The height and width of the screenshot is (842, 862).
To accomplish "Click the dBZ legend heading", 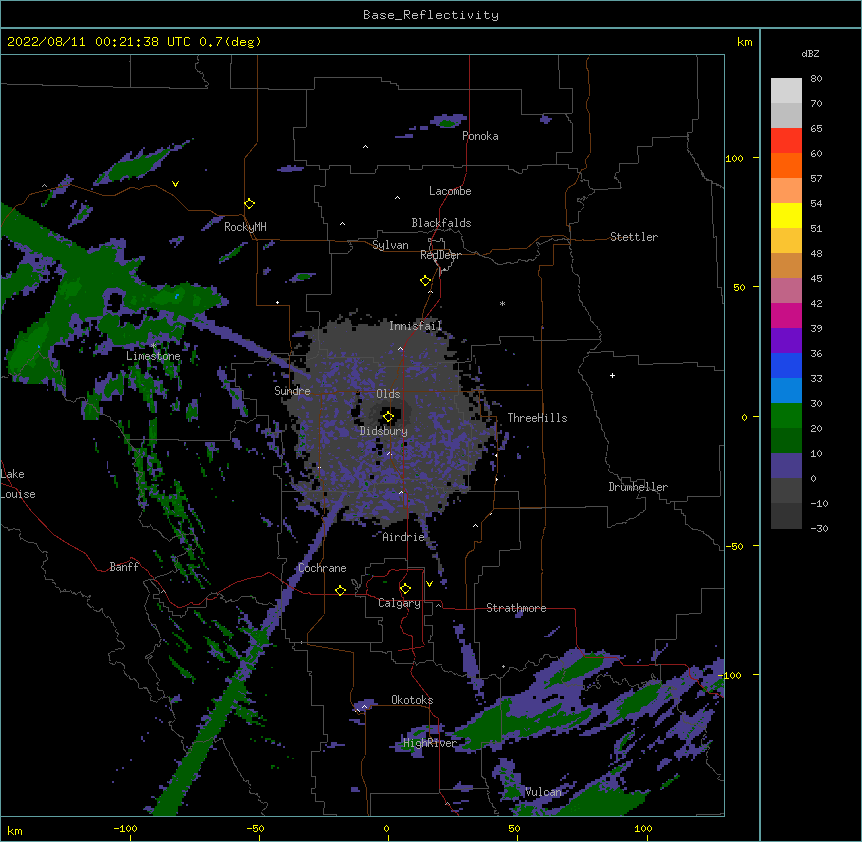I will (810, 54).
